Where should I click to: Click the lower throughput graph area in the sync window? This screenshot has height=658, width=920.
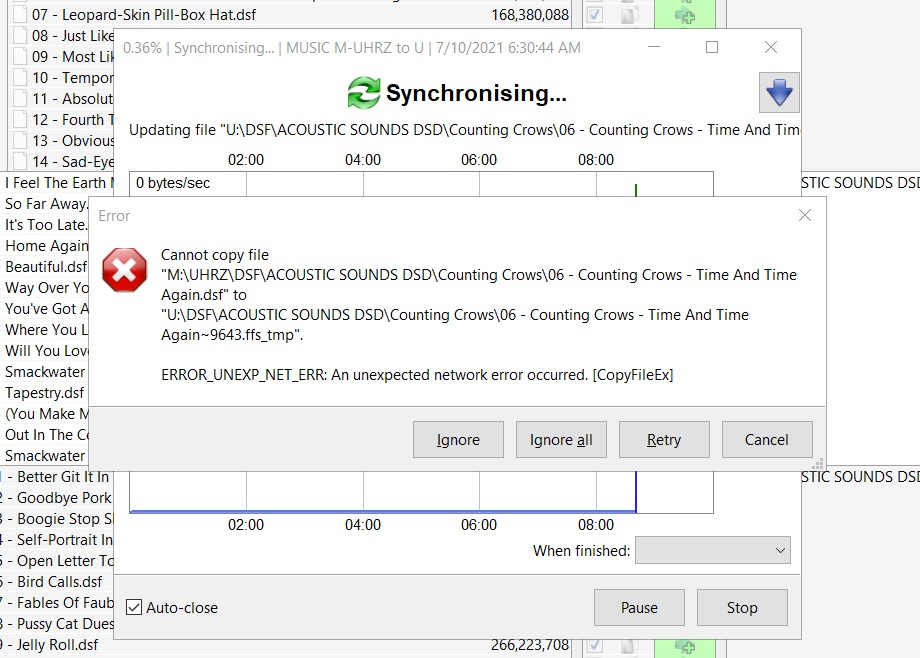tap(421, 492)
